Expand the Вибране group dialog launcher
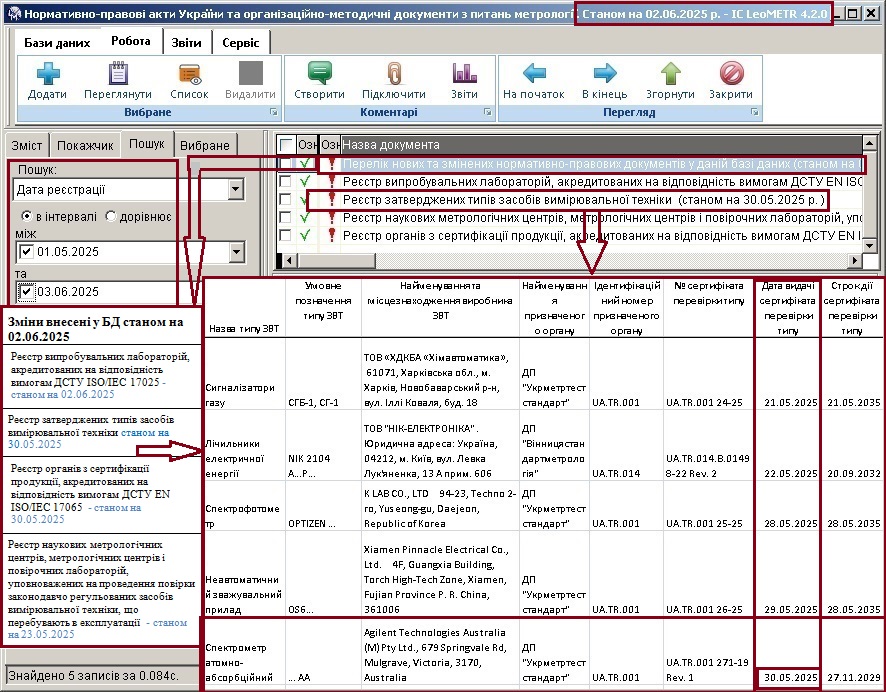This screenshot has width=886, height=692. tap(274, 112)
